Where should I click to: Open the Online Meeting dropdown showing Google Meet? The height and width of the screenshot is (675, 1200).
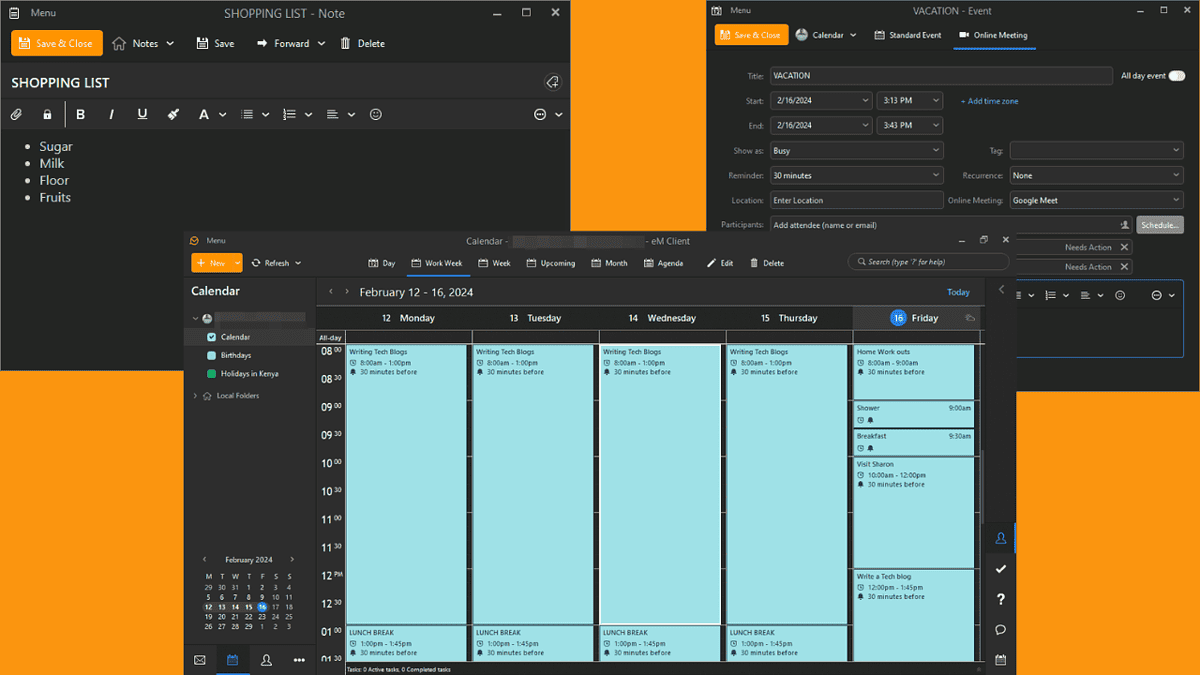(1096, 199)
